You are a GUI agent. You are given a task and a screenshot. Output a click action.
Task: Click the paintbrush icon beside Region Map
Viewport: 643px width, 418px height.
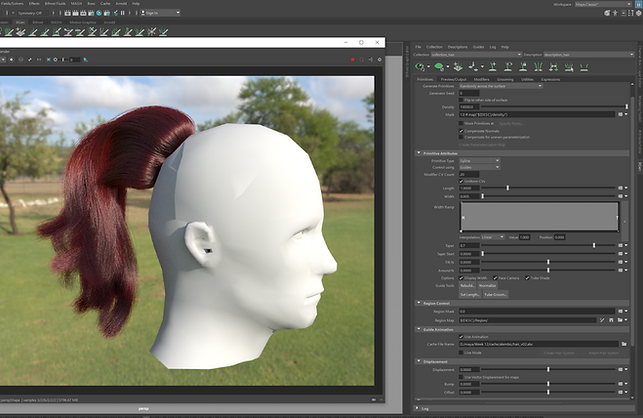pos(602,320)
